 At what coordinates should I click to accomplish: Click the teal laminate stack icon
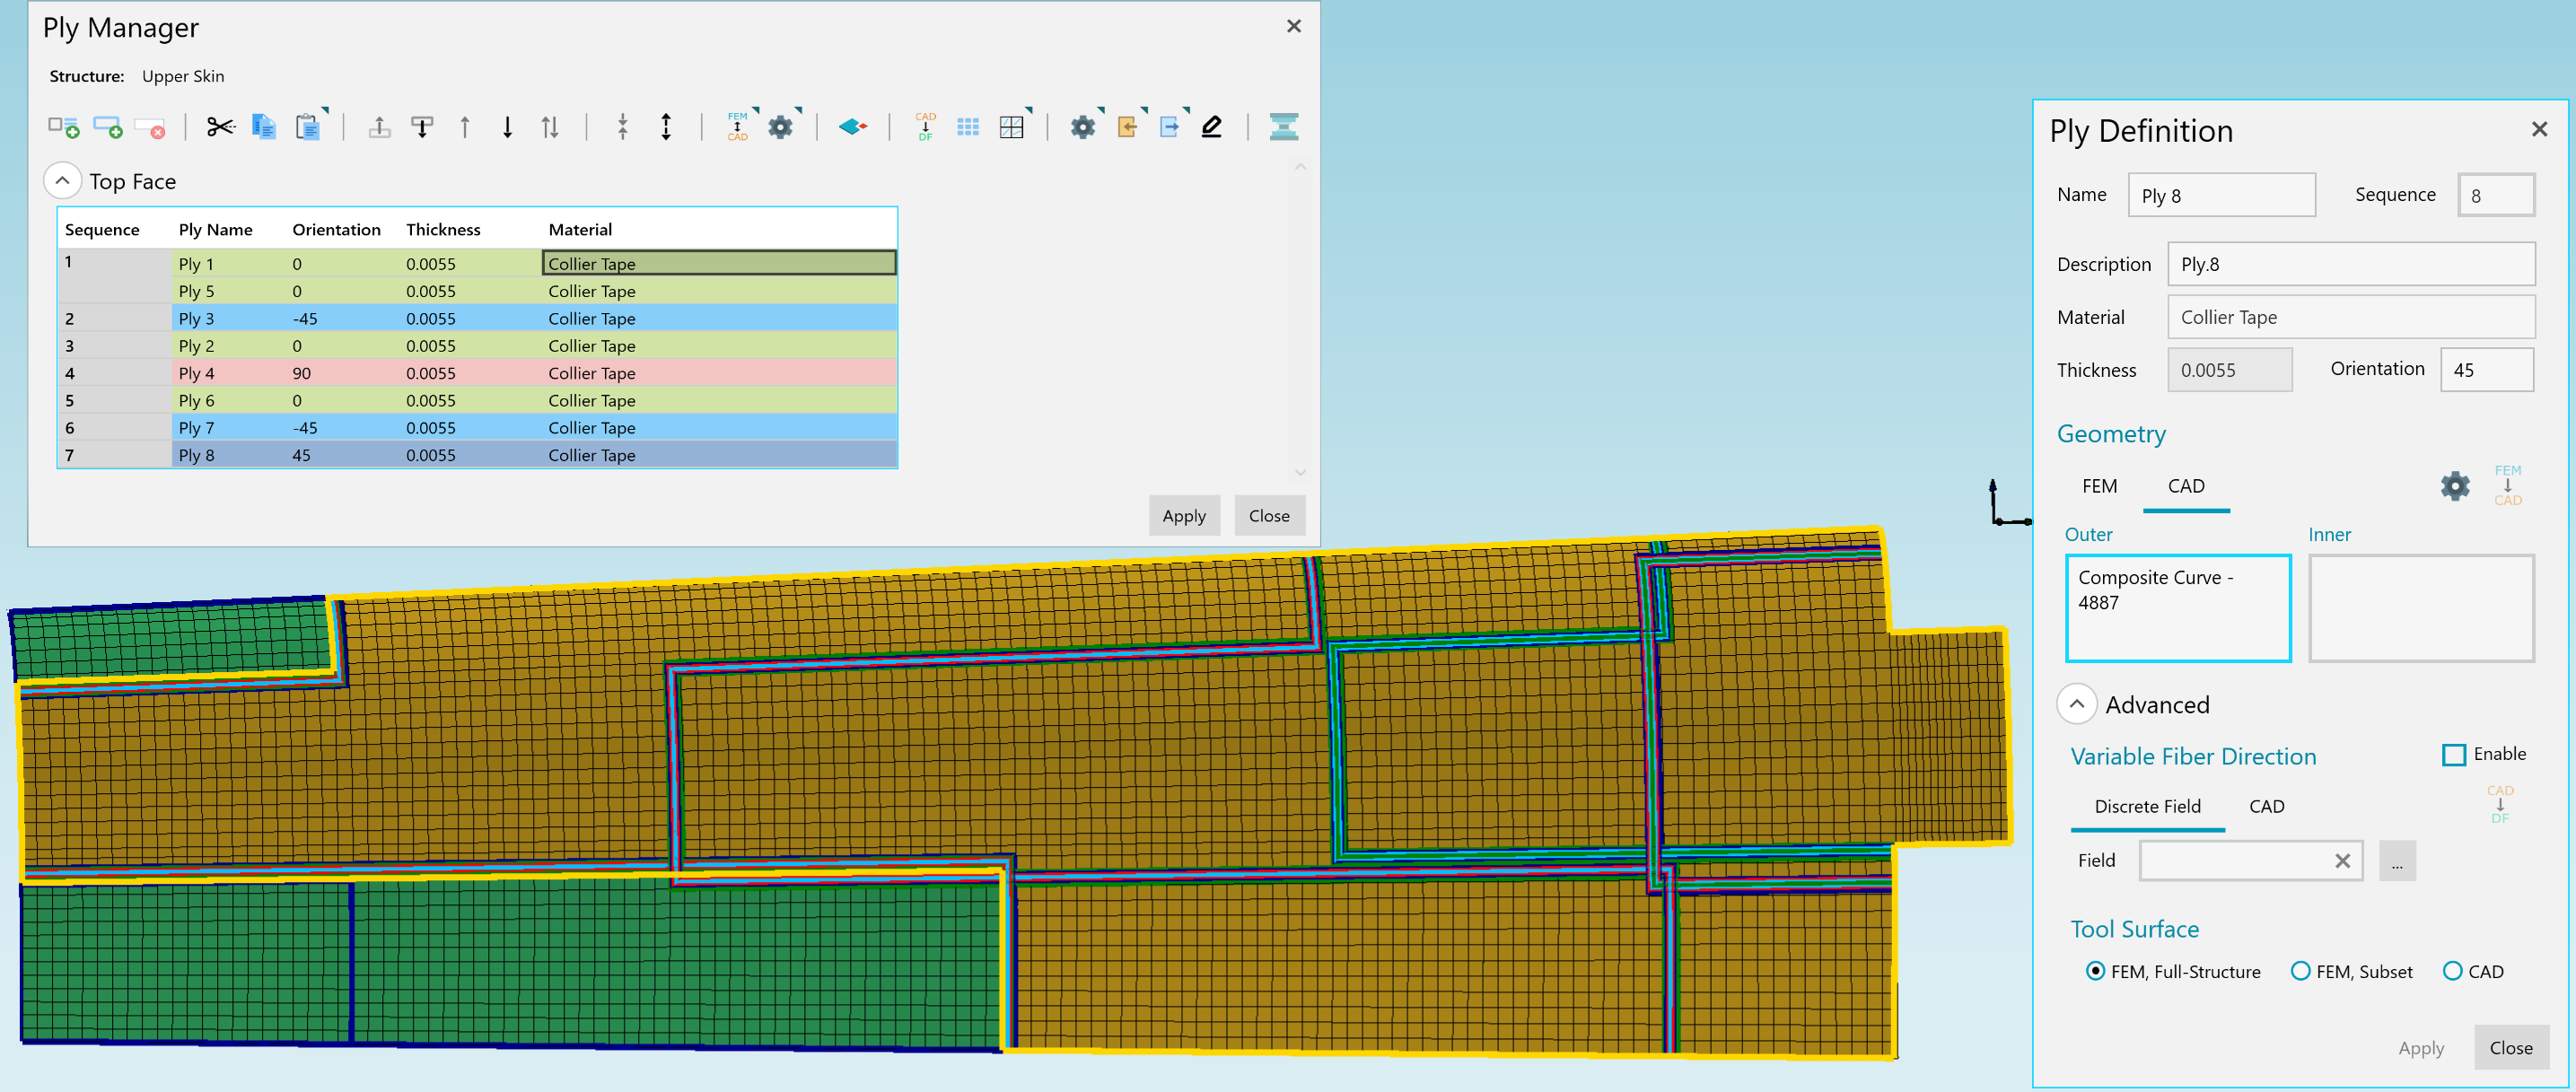1283,127
